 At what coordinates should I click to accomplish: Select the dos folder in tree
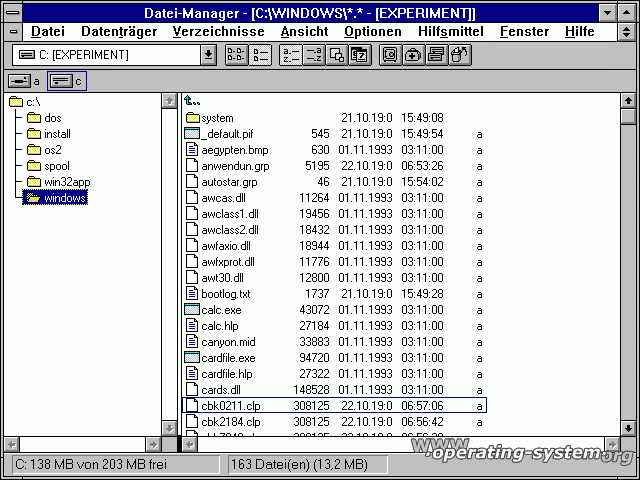point(44,118)
